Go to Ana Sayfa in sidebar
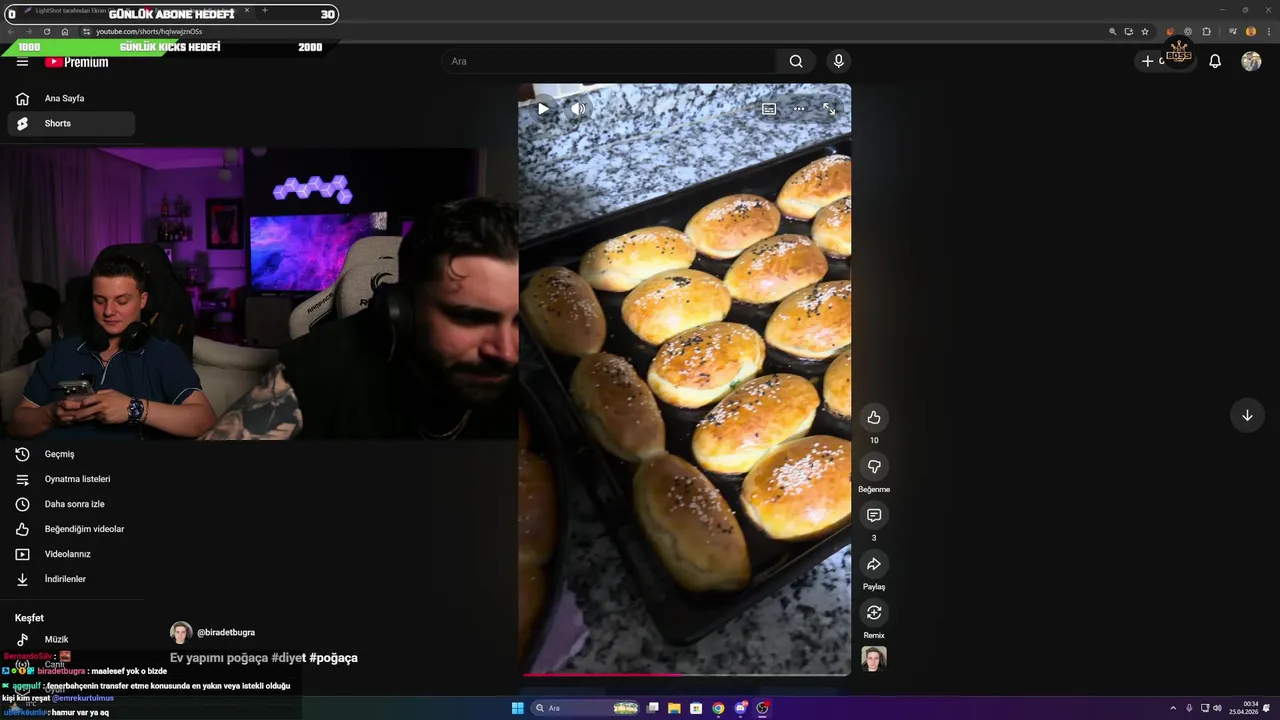This screenshot has height=720, width=1280. 71,98
